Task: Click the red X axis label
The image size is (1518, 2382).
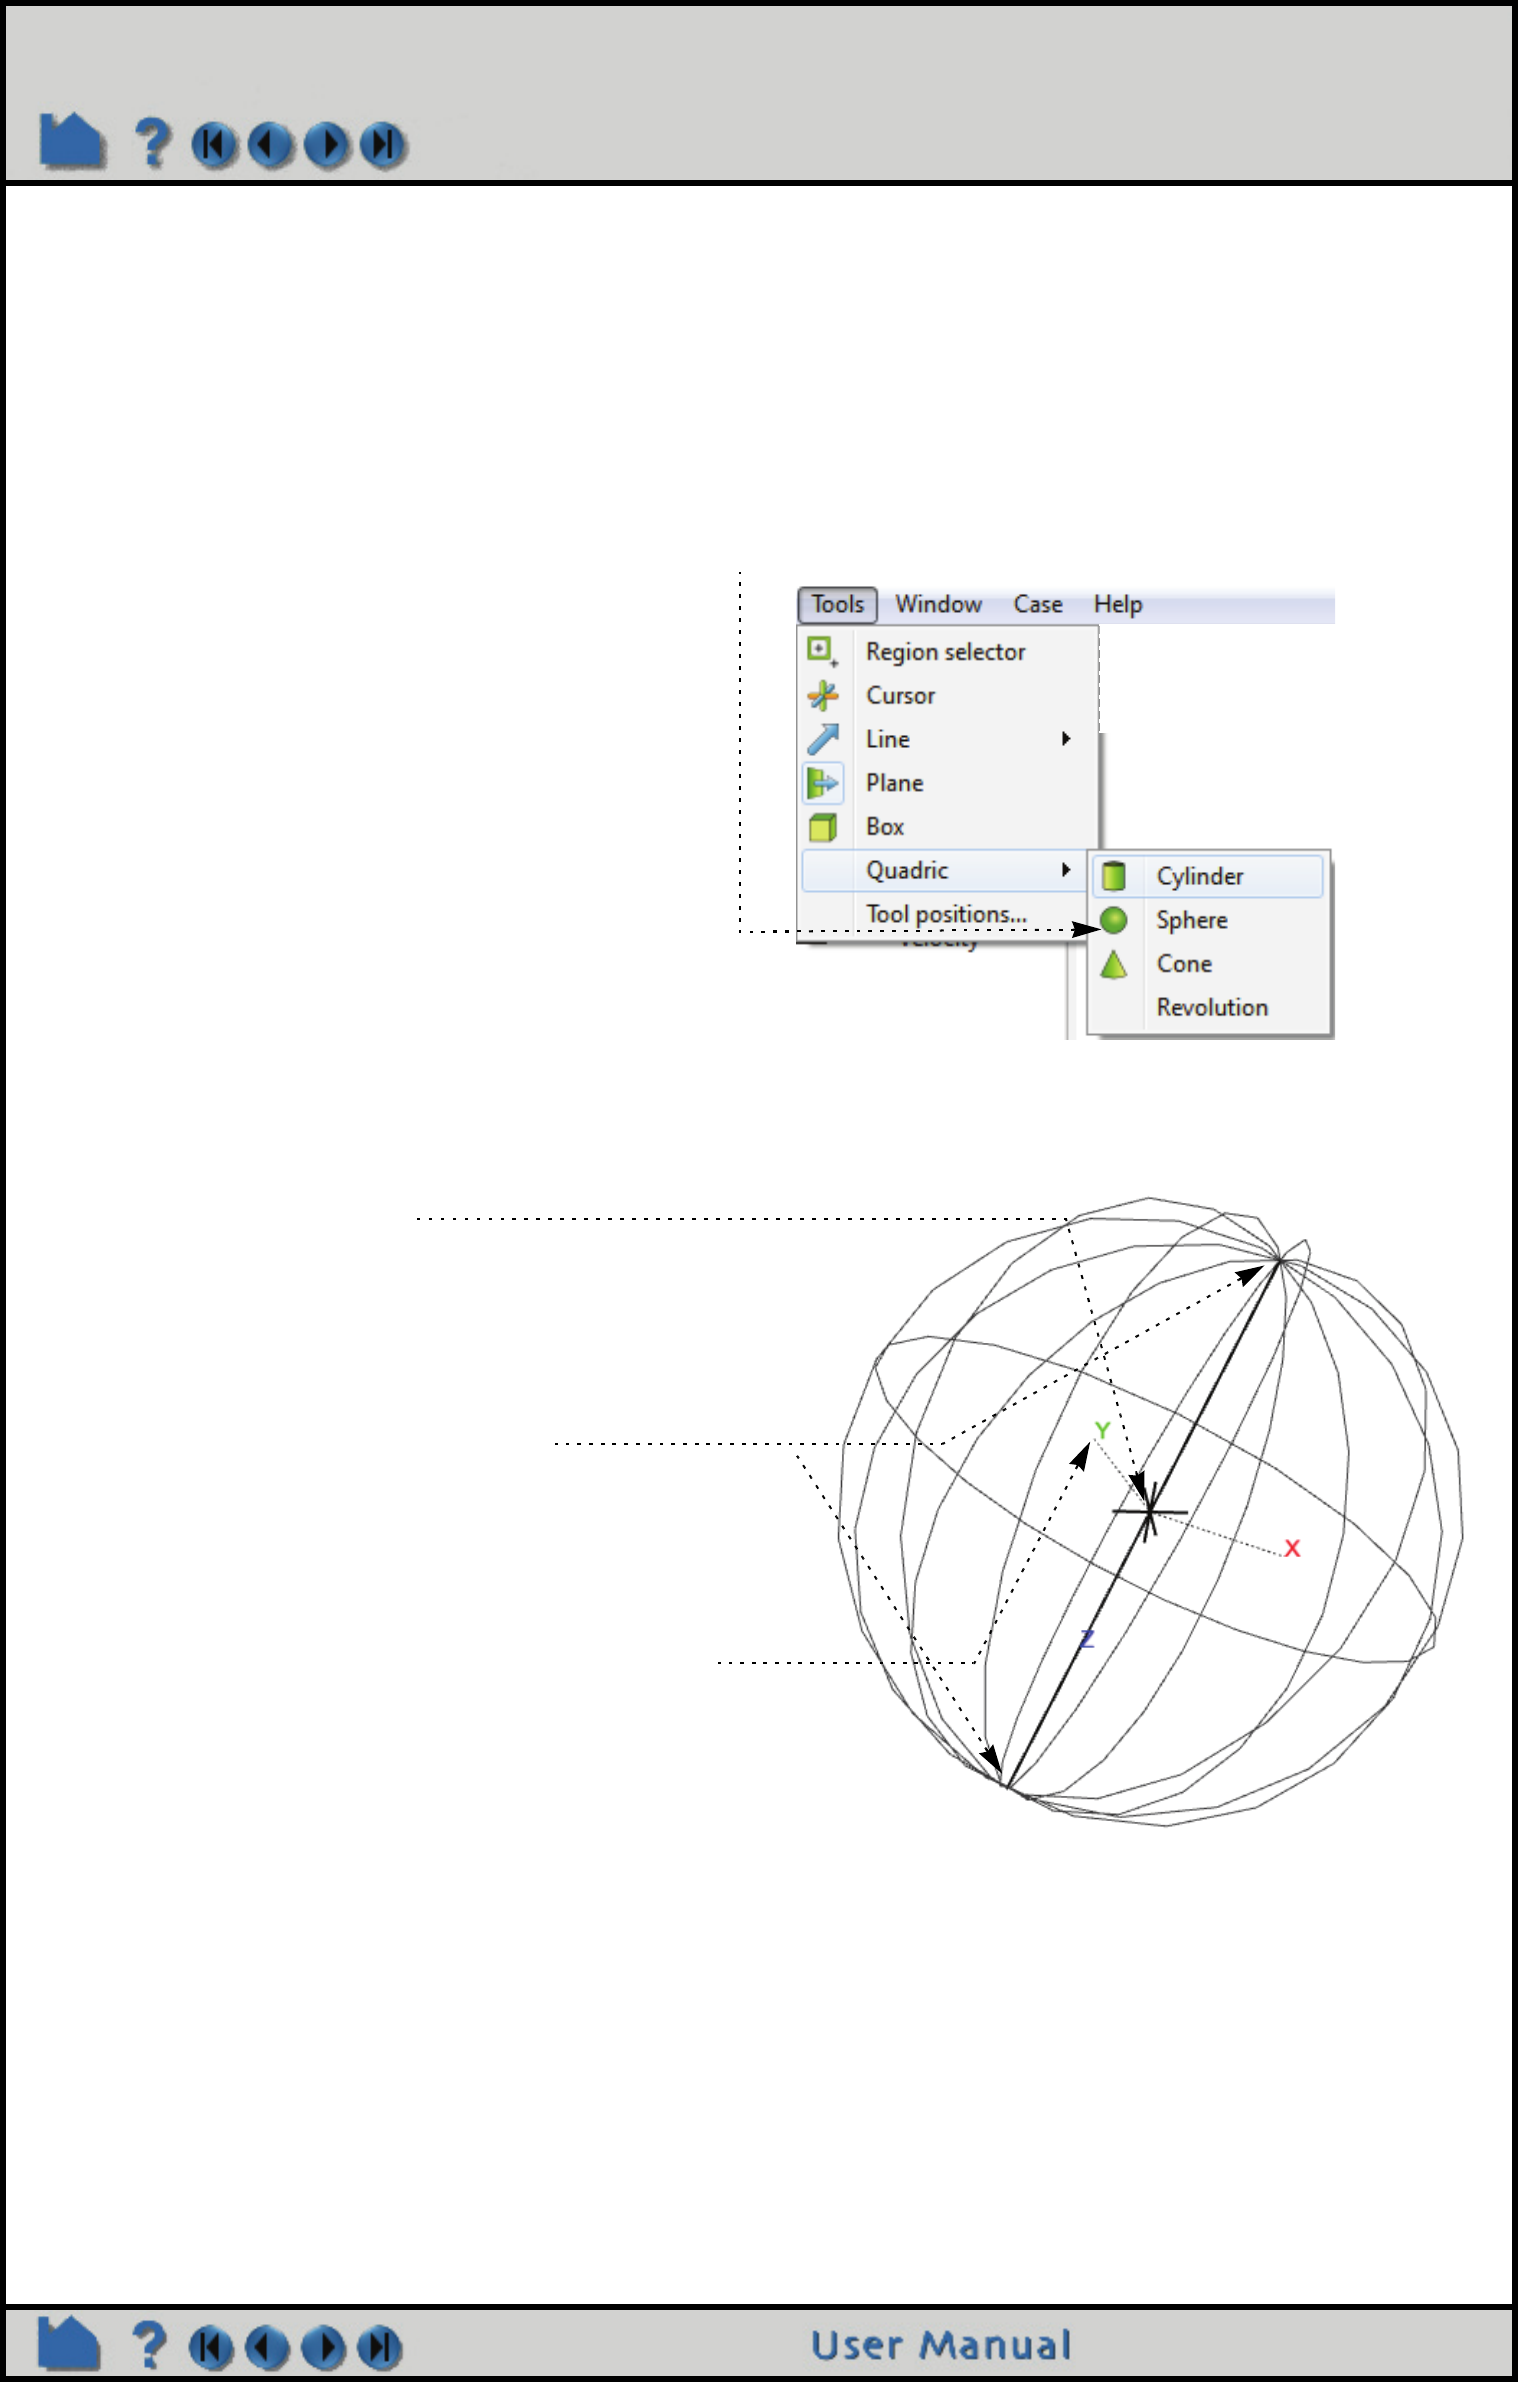Action: pyautogui.click(x=1292, y=1548)
